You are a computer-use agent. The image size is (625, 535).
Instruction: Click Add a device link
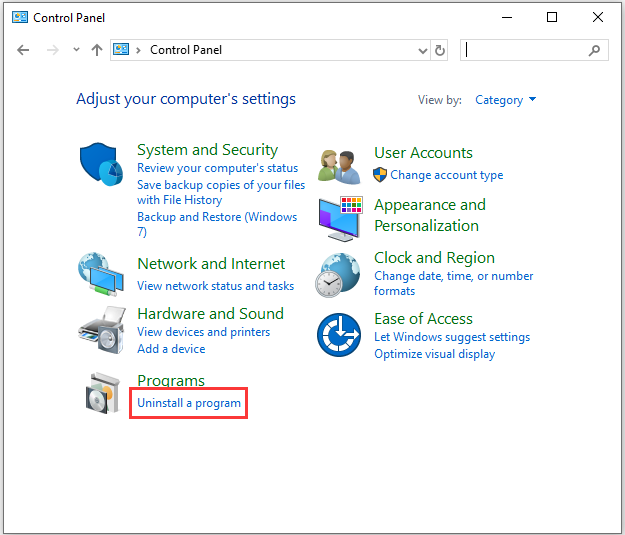pos(171,349)
